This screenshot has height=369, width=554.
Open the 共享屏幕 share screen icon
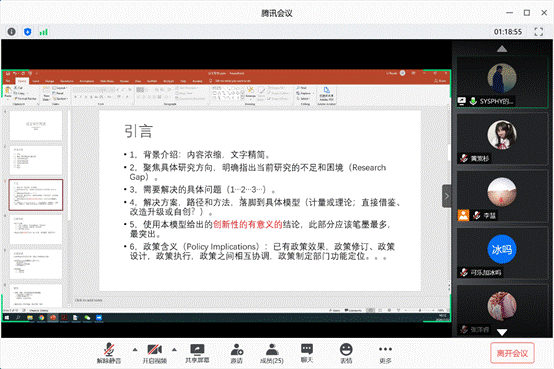(197, 353)
